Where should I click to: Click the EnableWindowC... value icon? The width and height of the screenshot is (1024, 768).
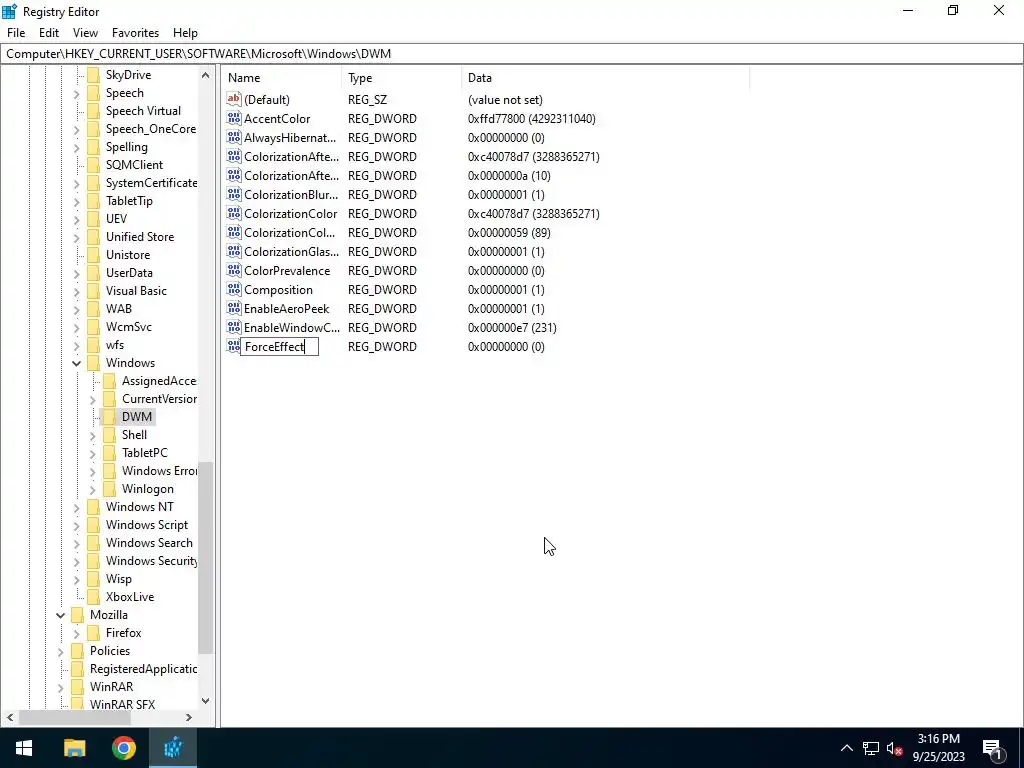tap(234, 327)
